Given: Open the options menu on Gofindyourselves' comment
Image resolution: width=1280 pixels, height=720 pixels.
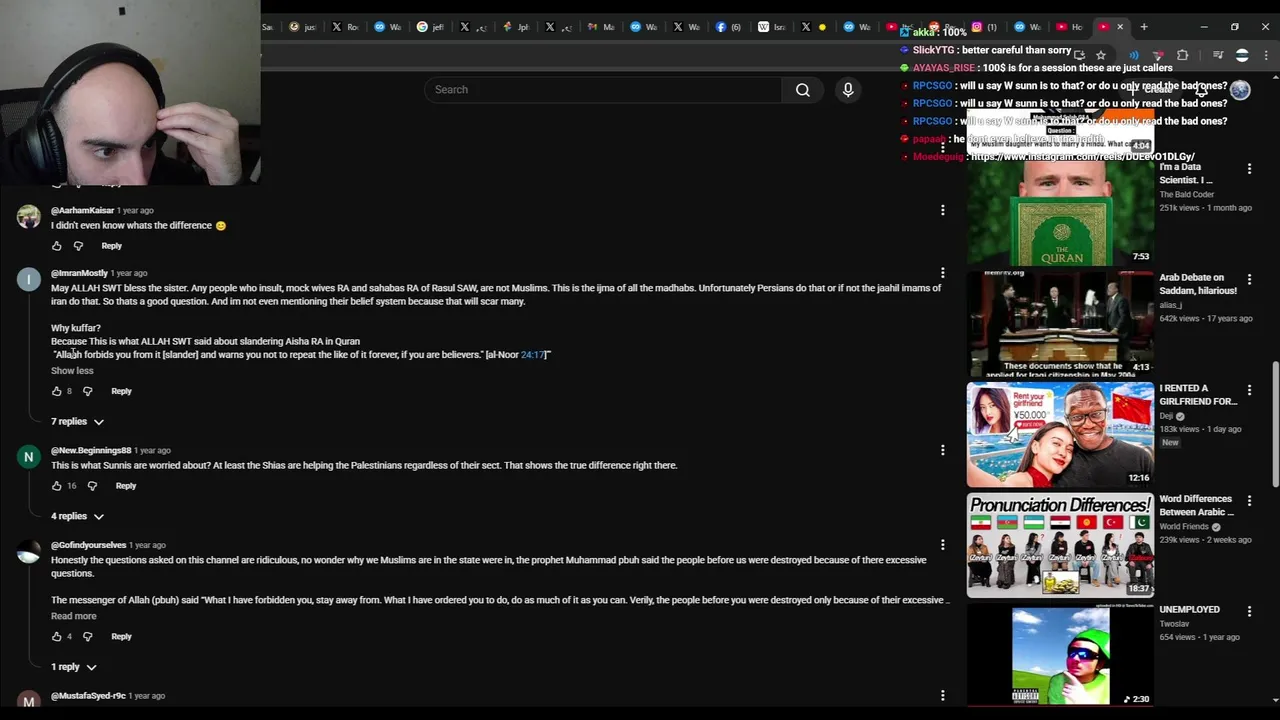Looking at the screenshot, I should (x=942, y=545).
